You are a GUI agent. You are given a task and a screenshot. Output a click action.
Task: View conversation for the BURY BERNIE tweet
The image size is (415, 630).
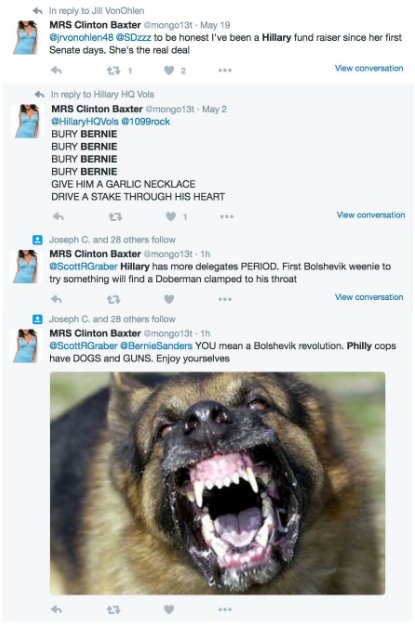[x=371, y=215]
